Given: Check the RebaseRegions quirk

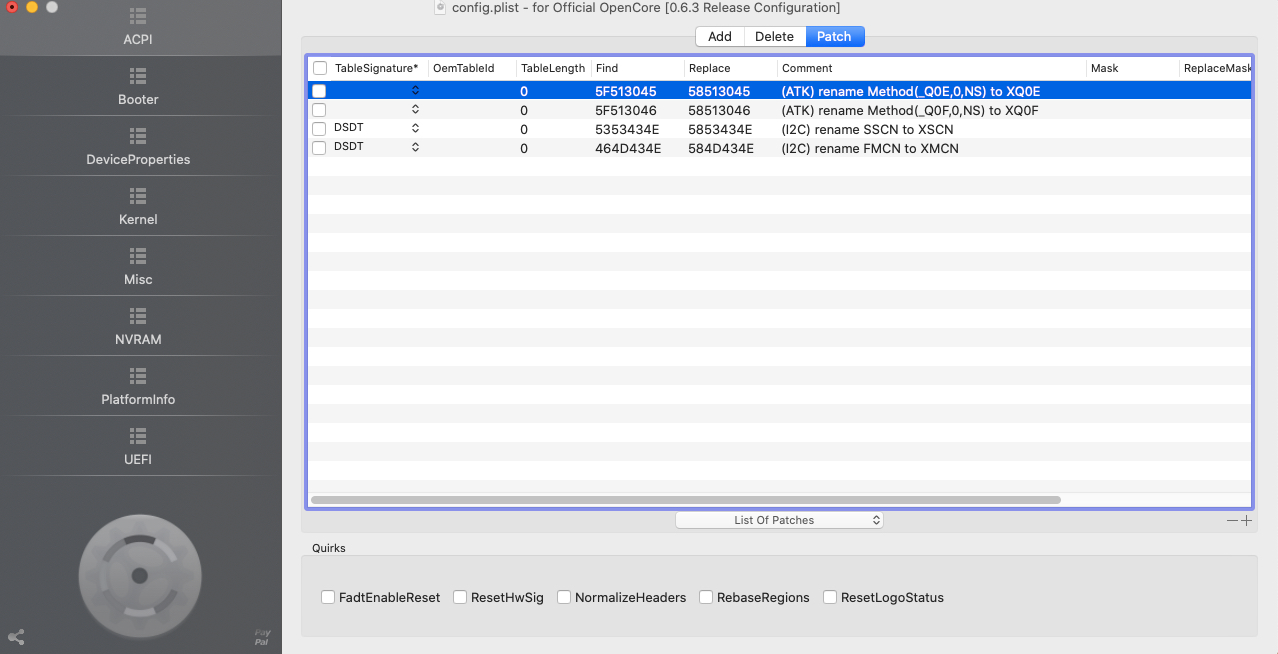Looking at the screenshot, I should coord(706,597).
